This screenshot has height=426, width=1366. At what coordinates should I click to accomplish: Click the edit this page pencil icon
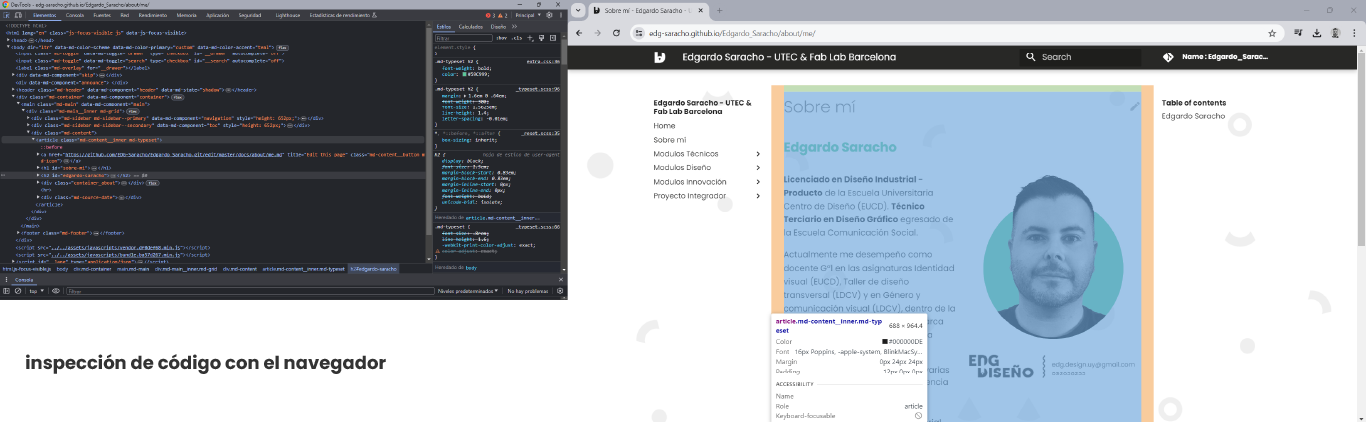1134,104
